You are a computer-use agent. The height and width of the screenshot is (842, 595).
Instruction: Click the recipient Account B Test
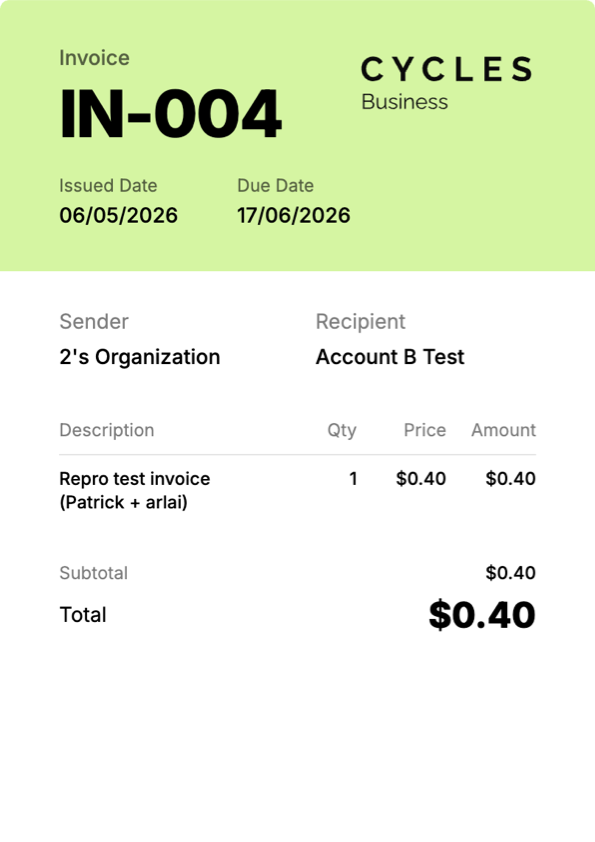coord(390,357)
